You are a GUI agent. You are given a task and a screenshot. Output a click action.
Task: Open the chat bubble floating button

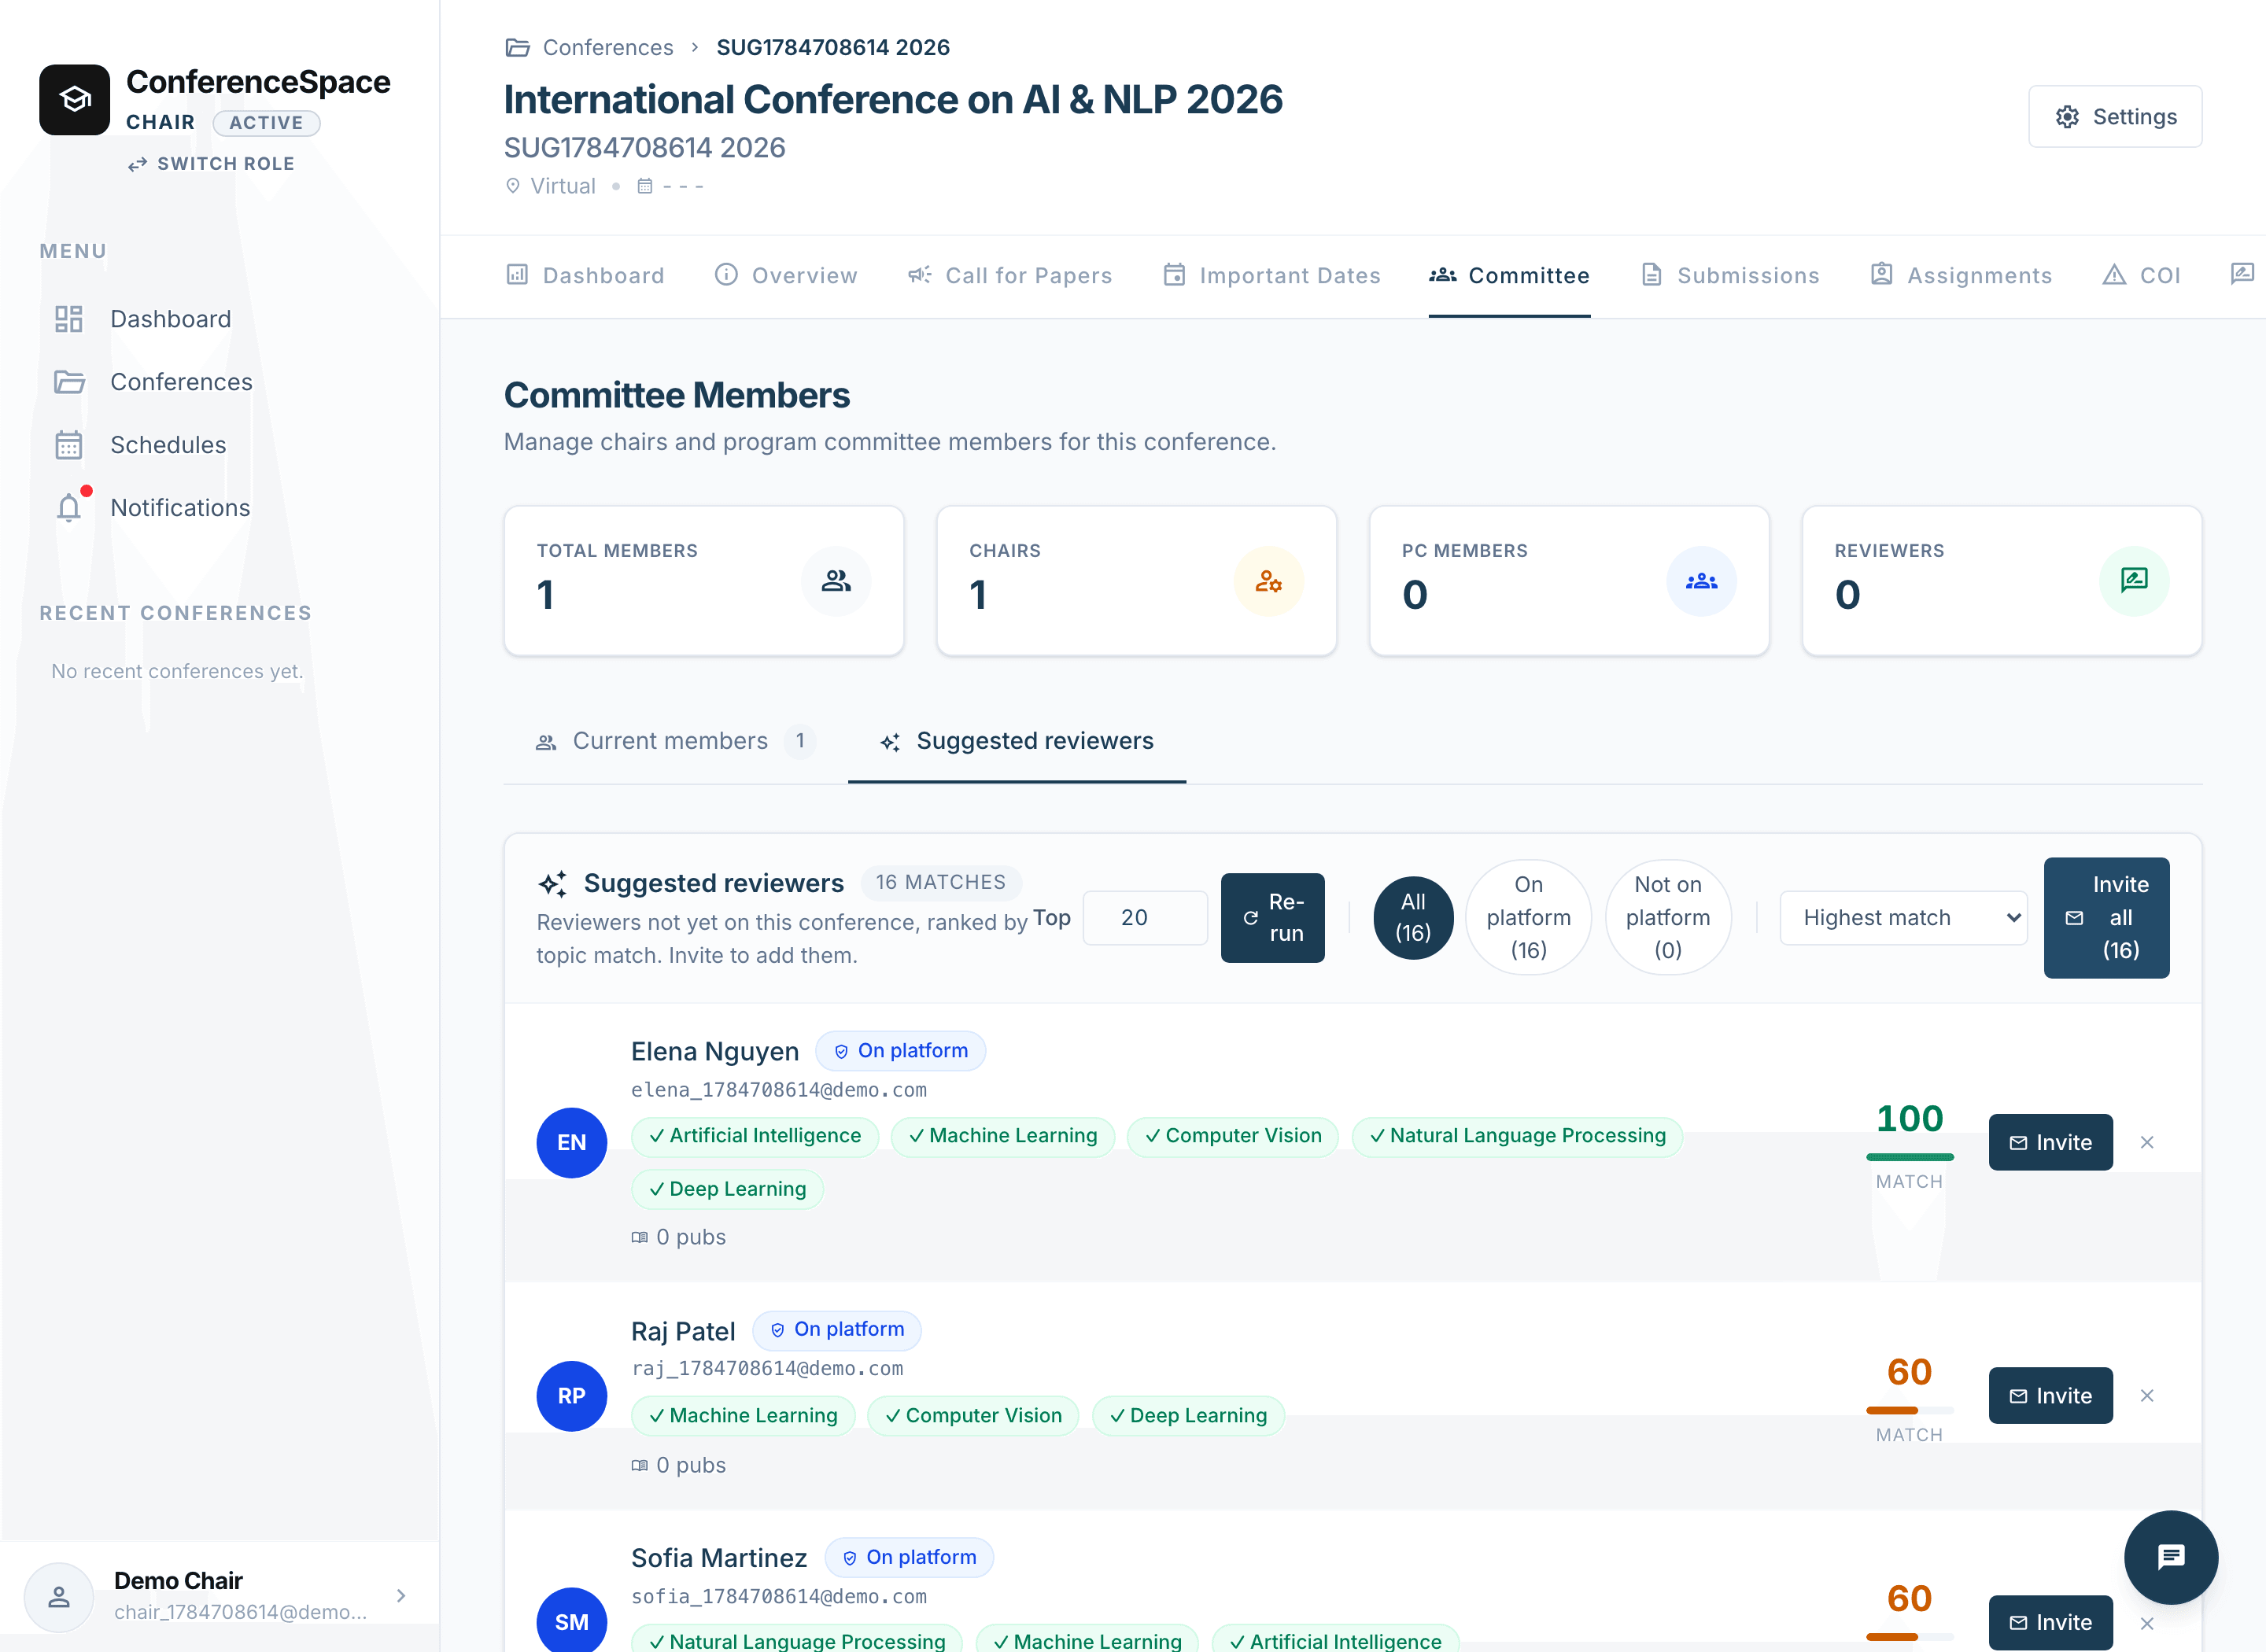coord(2171,1557)
